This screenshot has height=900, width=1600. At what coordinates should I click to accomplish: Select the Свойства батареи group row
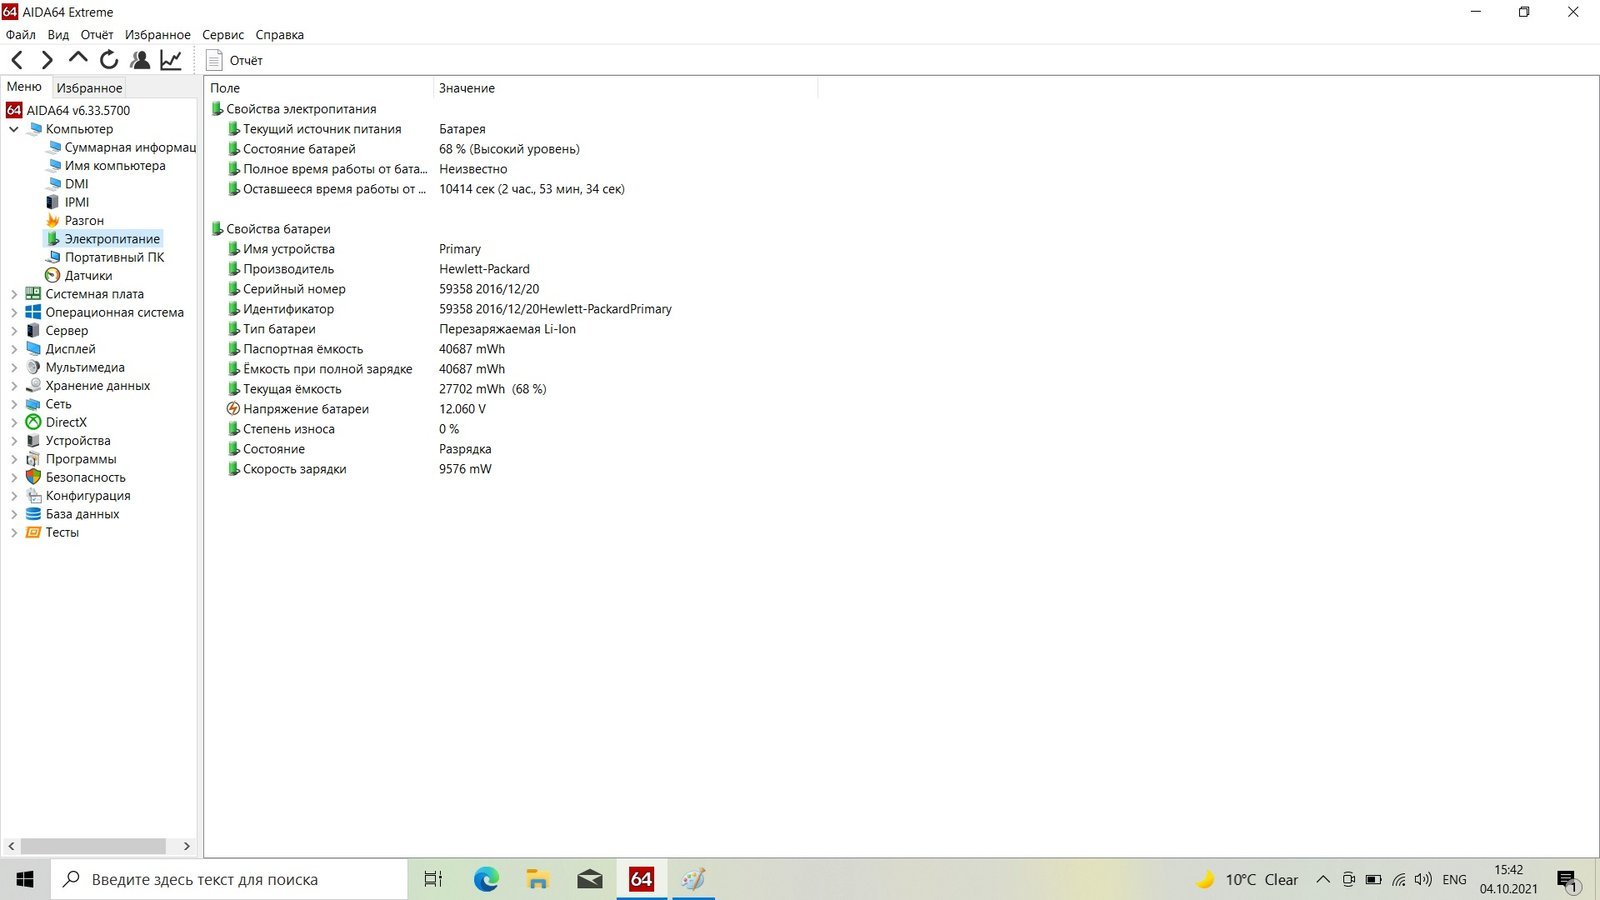271,229
